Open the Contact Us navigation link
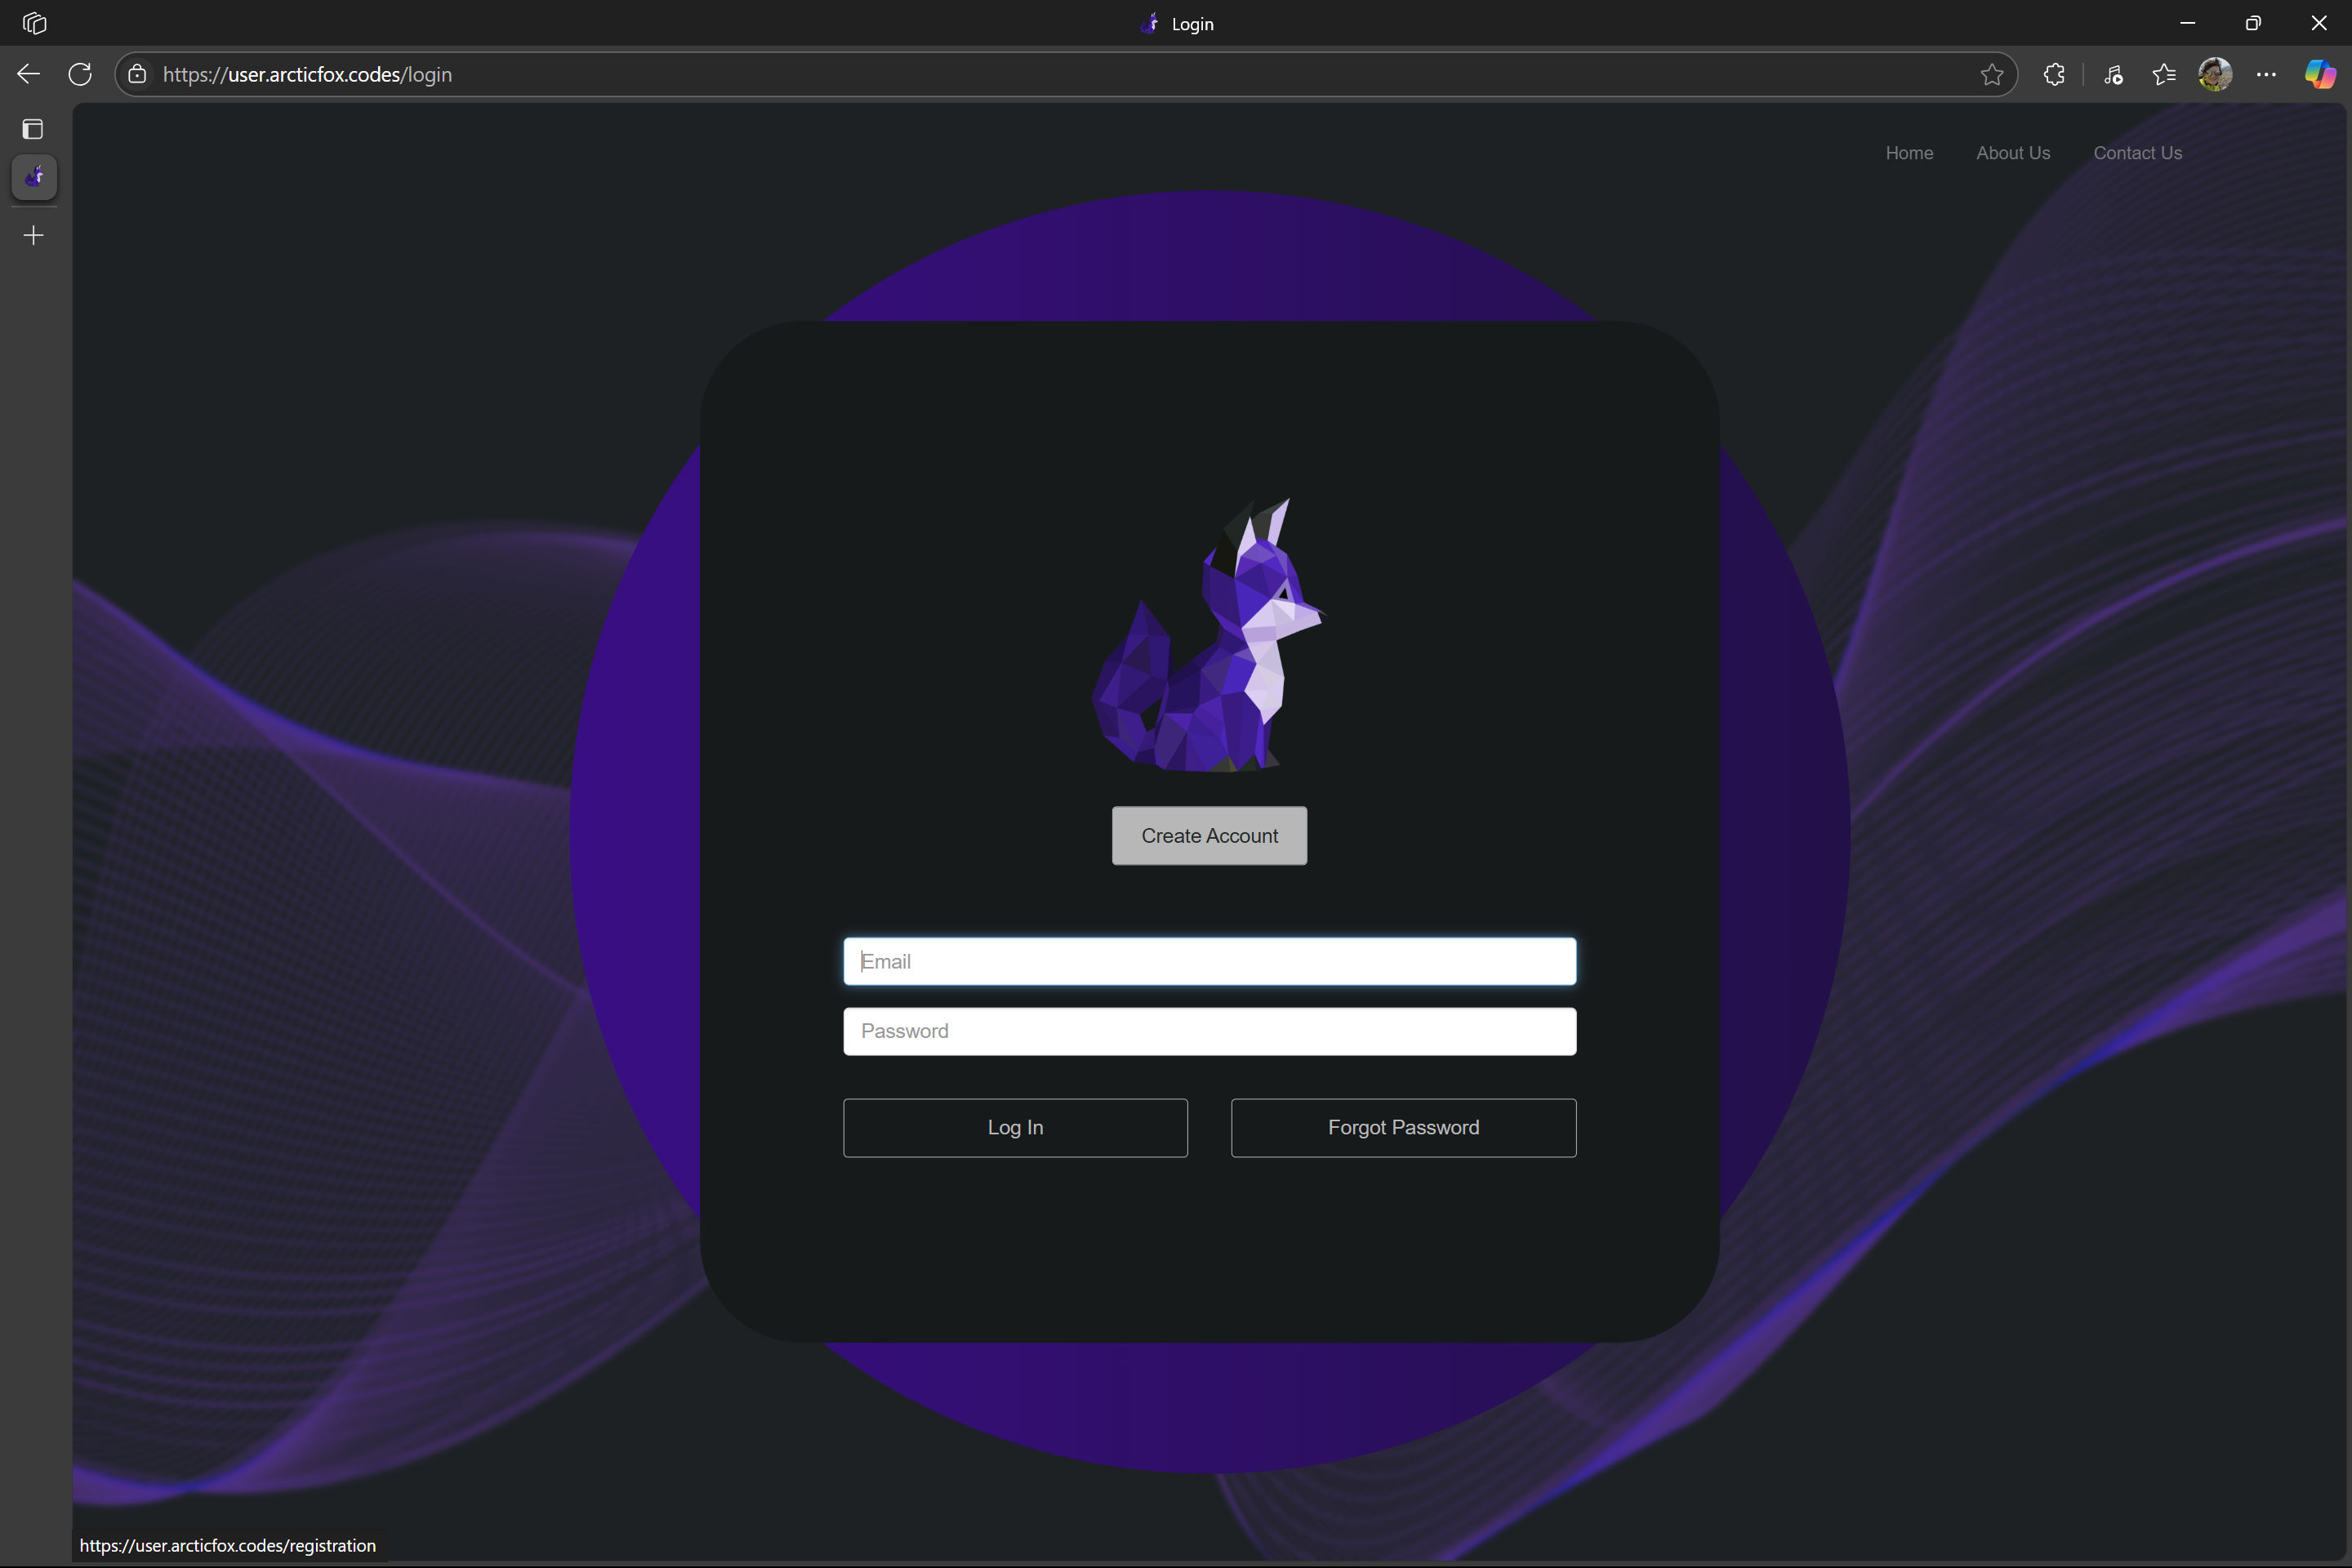The image size is (2352, 1568). click(x=2137, y=153)
